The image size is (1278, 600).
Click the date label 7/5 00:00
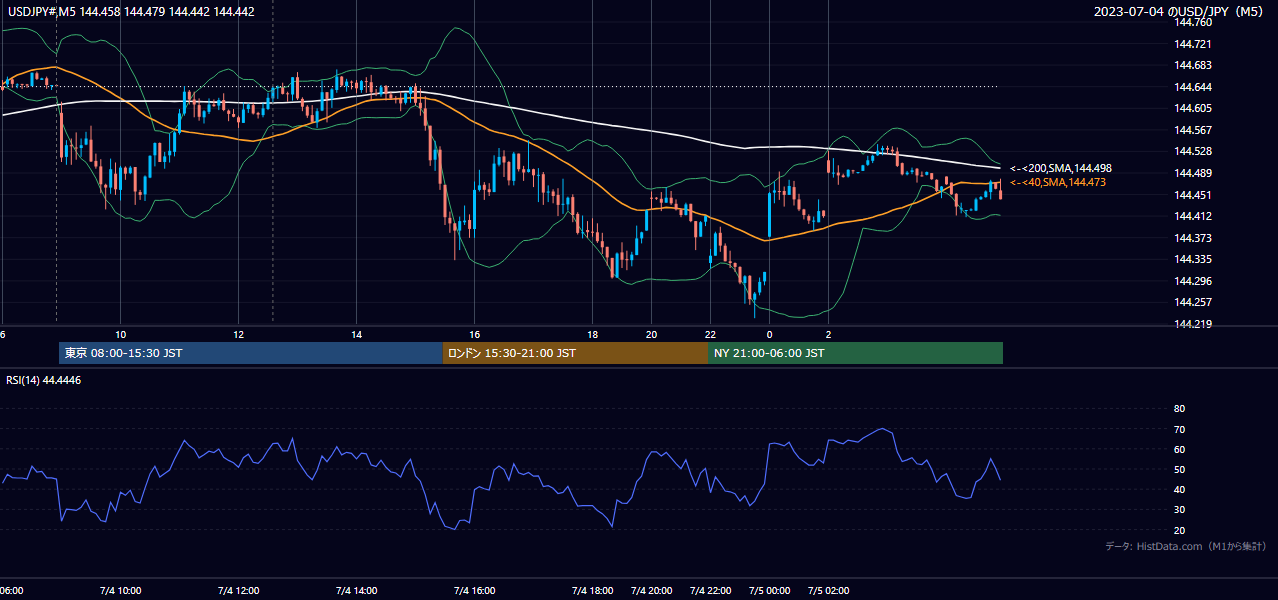tap(770, 591)
